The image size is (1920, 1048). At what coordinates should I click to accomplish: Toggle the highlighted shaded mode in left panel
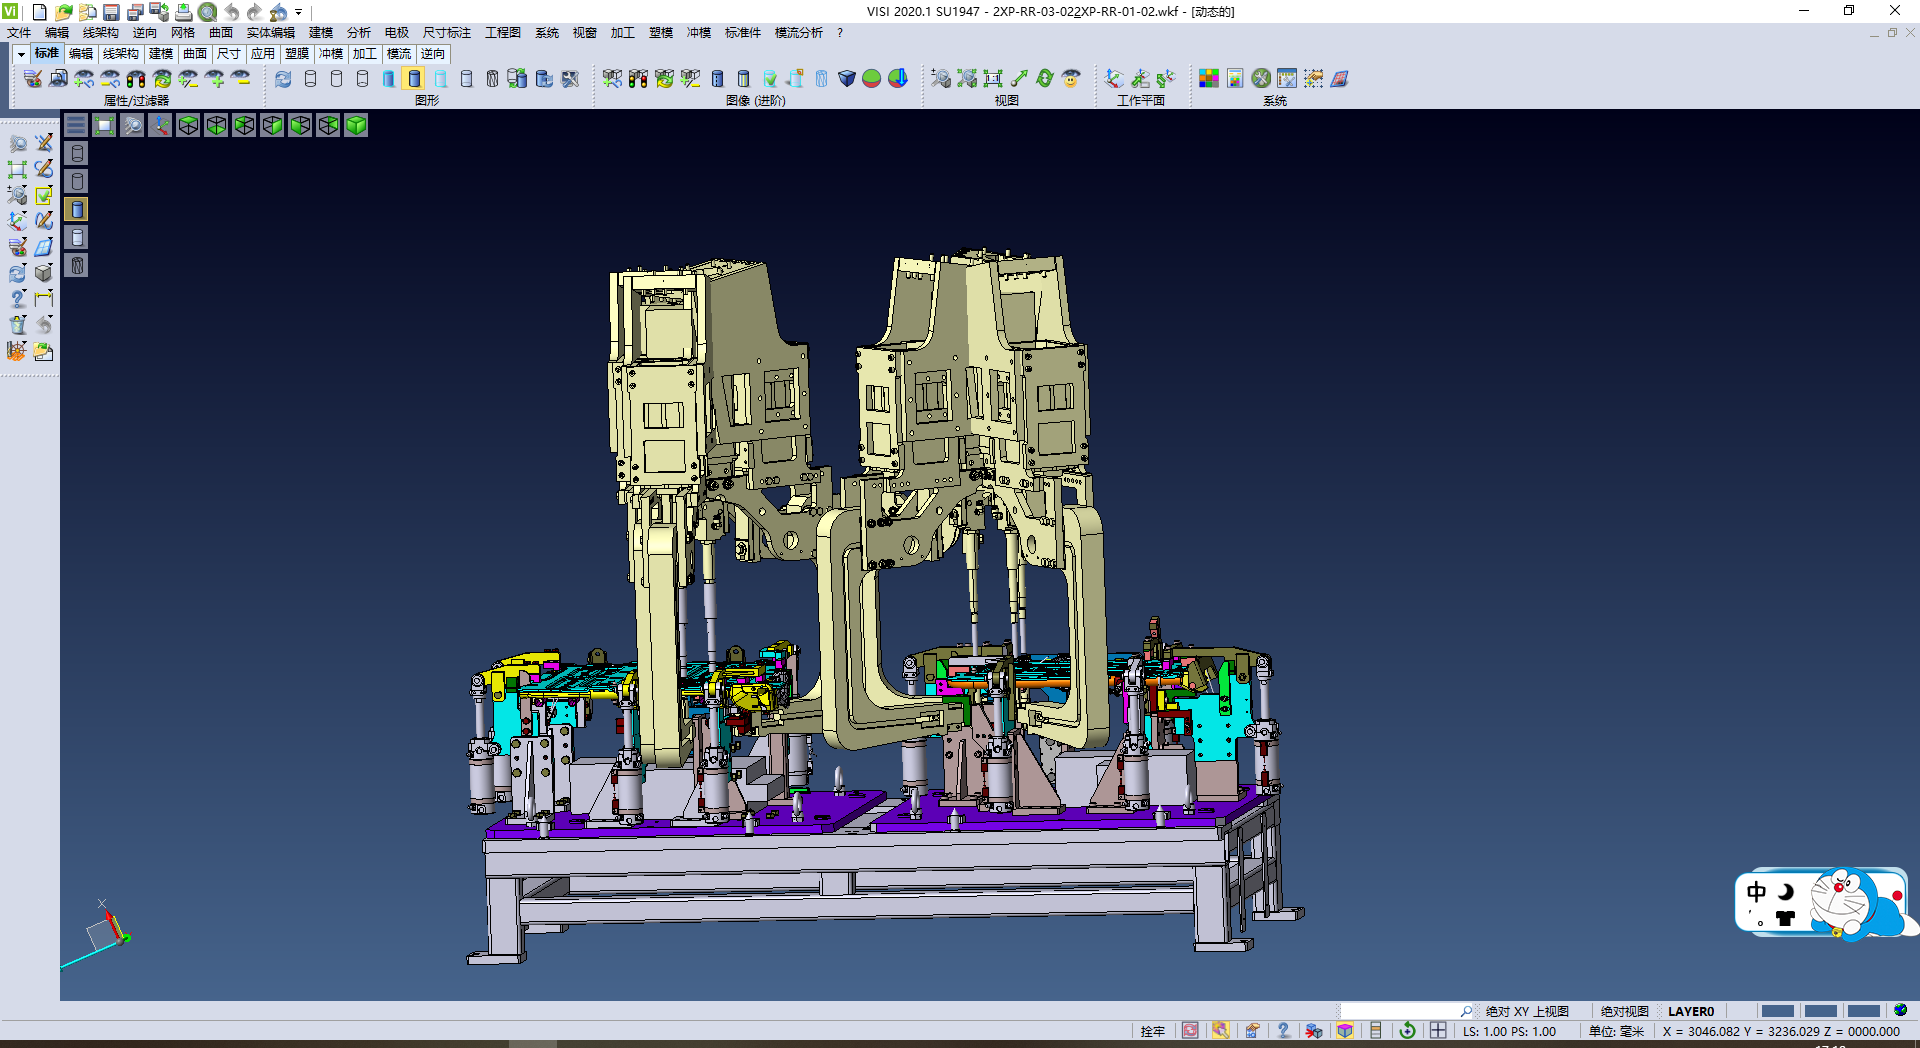point(77,209)
